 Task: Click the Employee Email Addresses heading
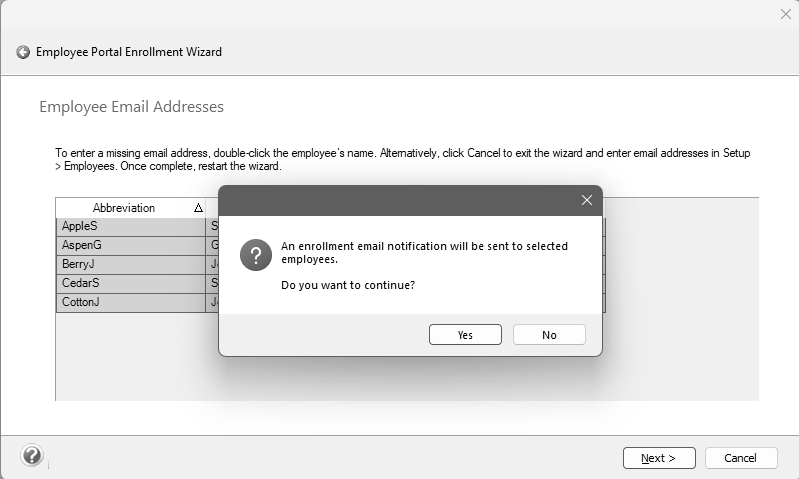pyautogui.click(x=131, y=107)
